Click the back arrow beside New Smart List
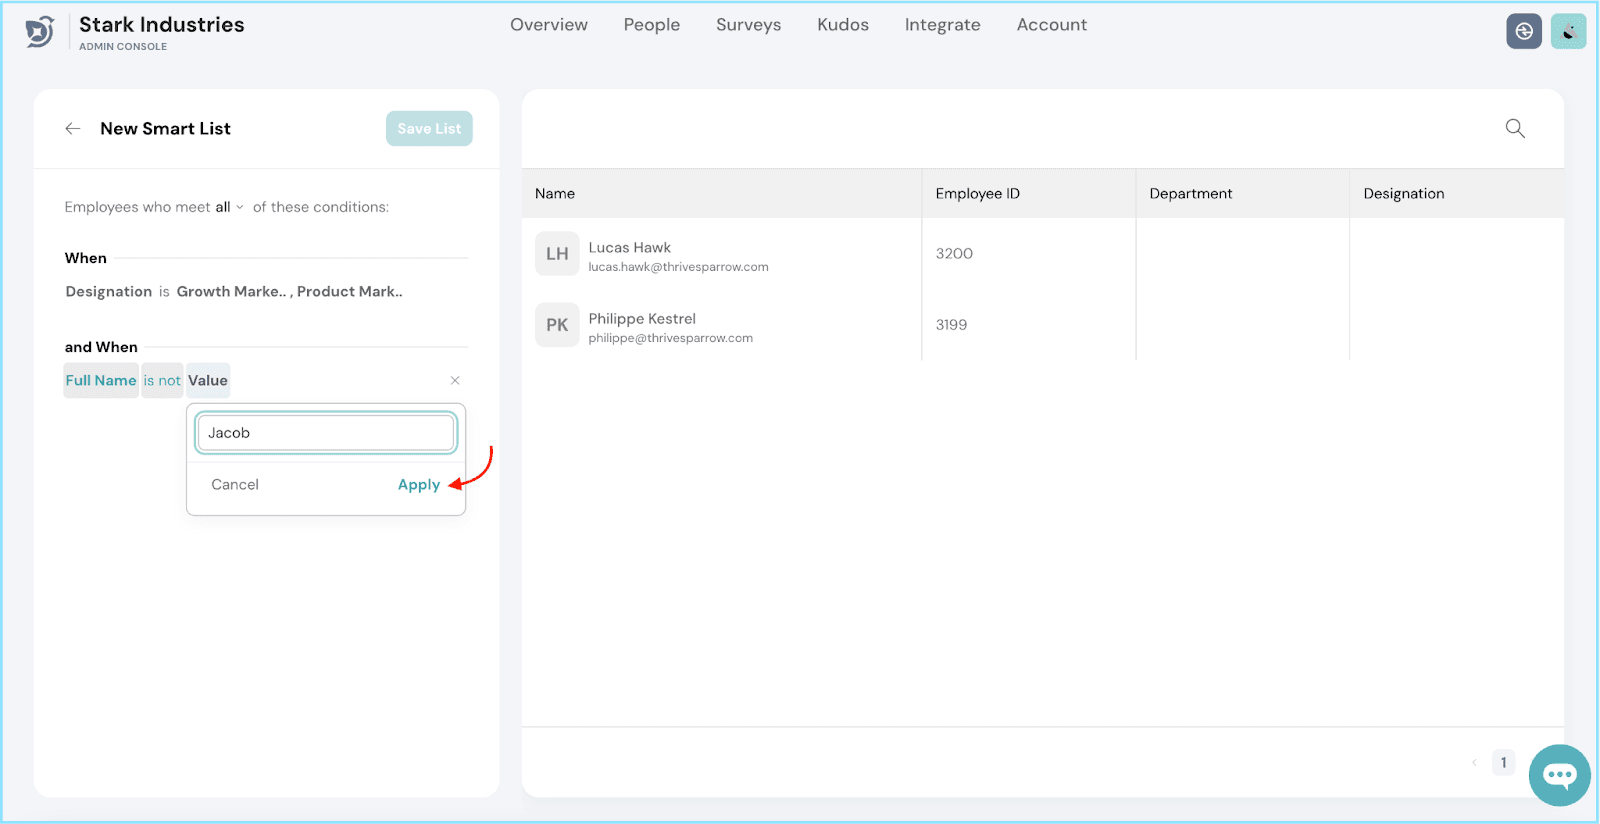 coord(73,129)
